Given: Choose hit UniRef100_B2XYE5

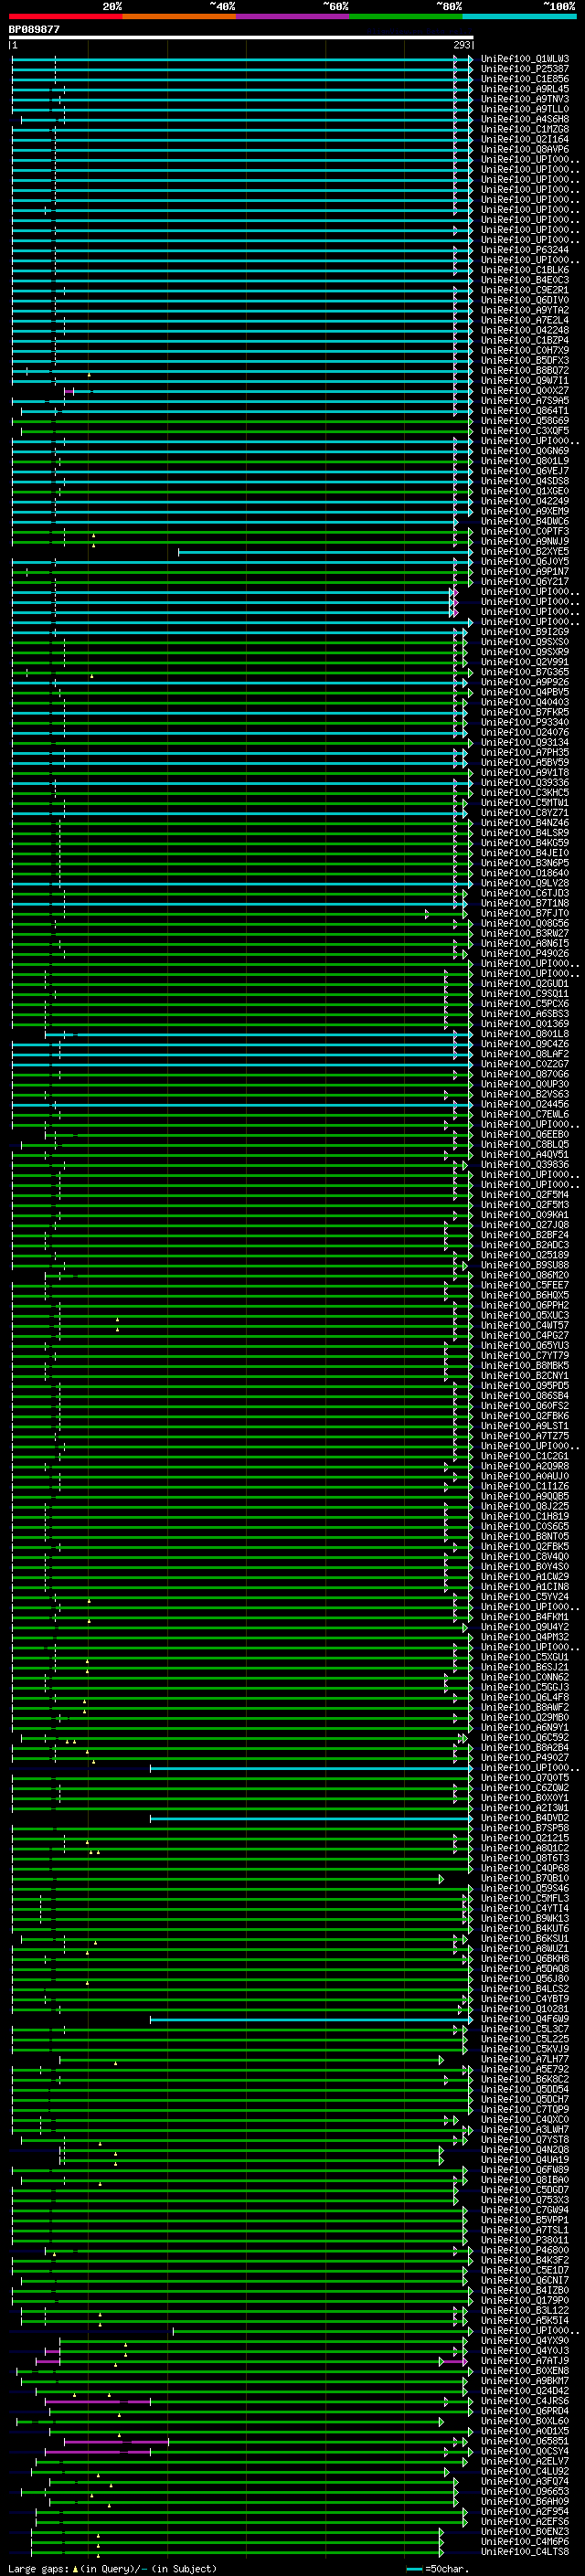Looking at the screenshot, I should pyautogui.click(x=525, y=551).
